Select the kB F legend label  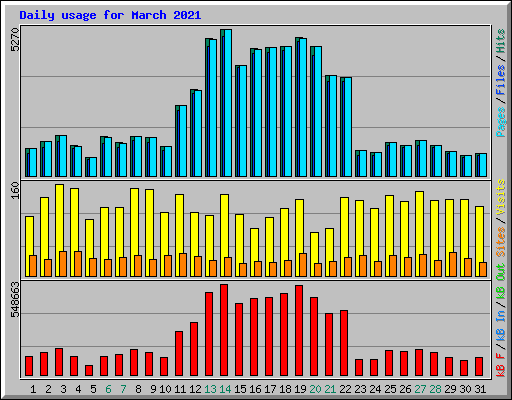[501, 365]
